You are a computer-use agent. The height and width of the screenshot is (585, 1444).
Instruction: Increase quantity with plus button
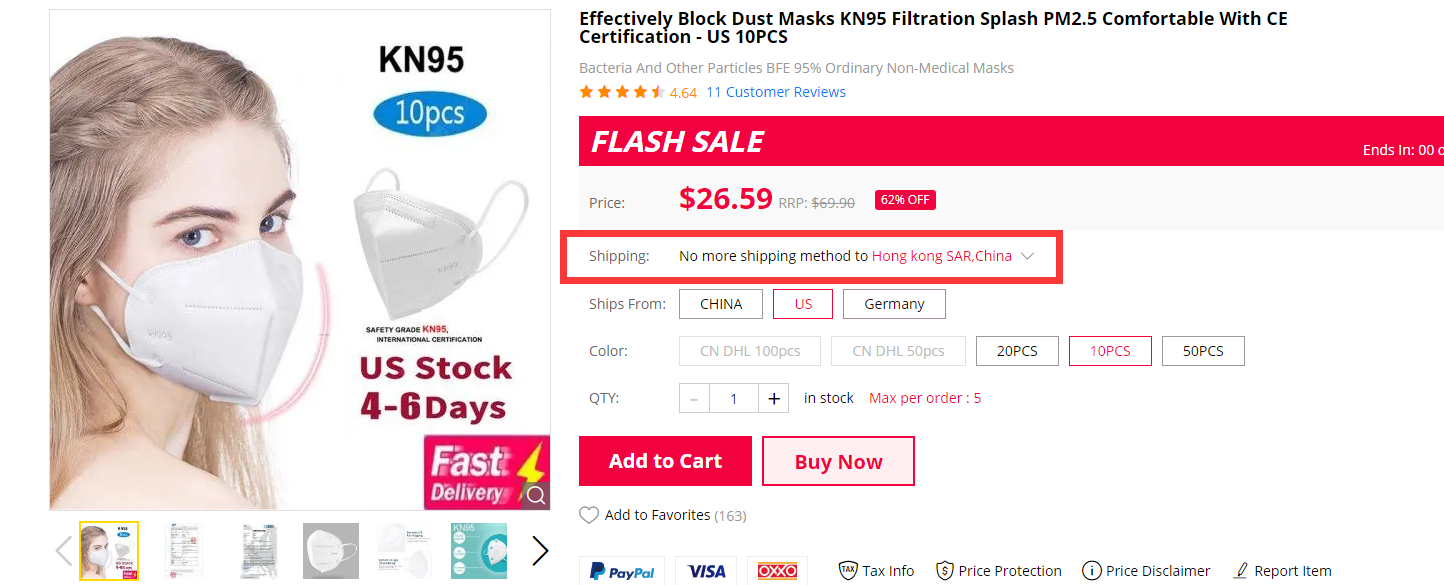coord(774,398)
